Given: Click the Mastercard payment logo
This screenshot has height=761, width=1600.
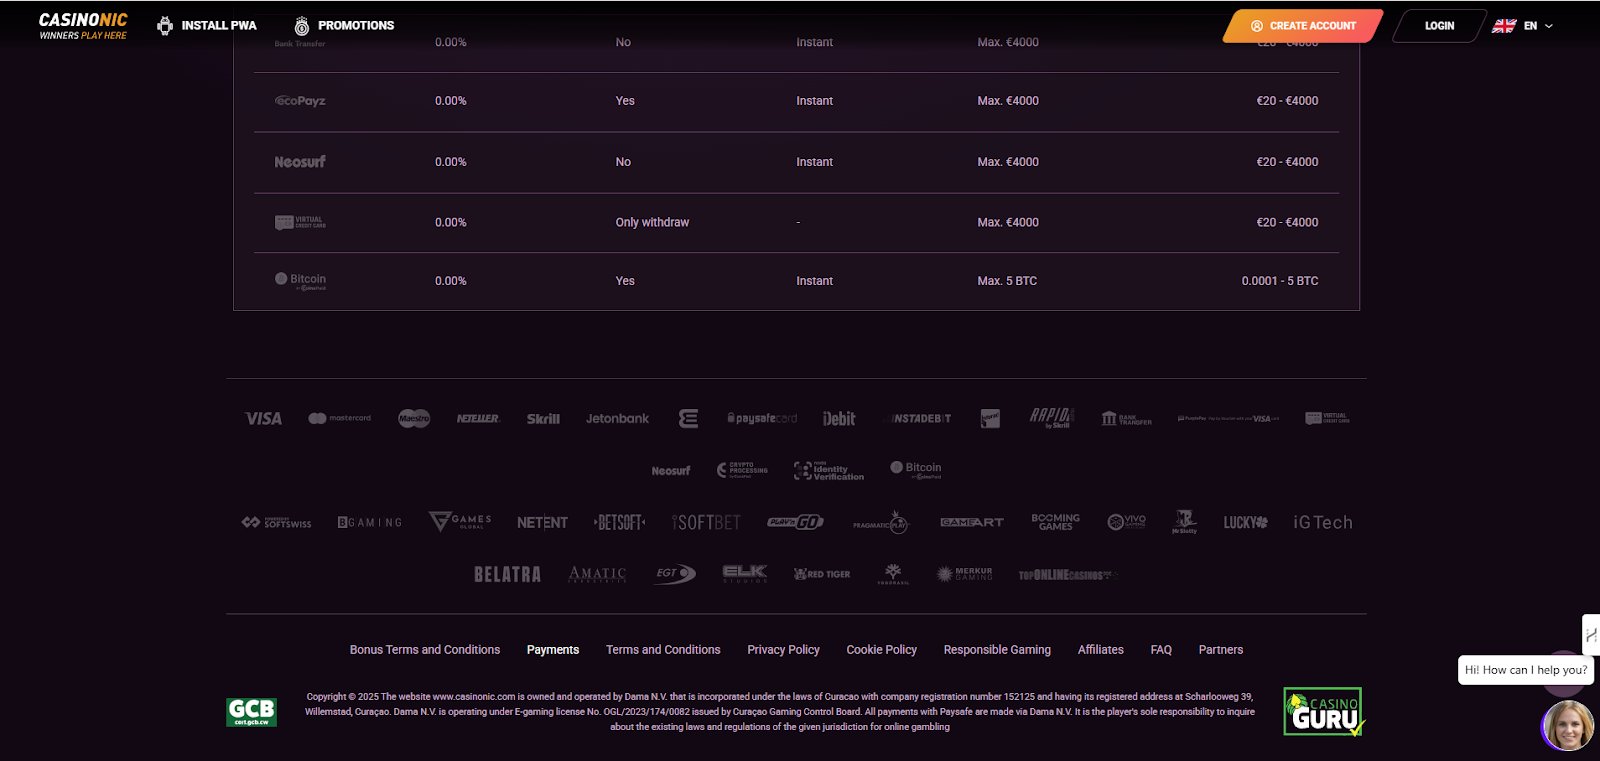Looking at the screenshot, I should pos(339,418).
